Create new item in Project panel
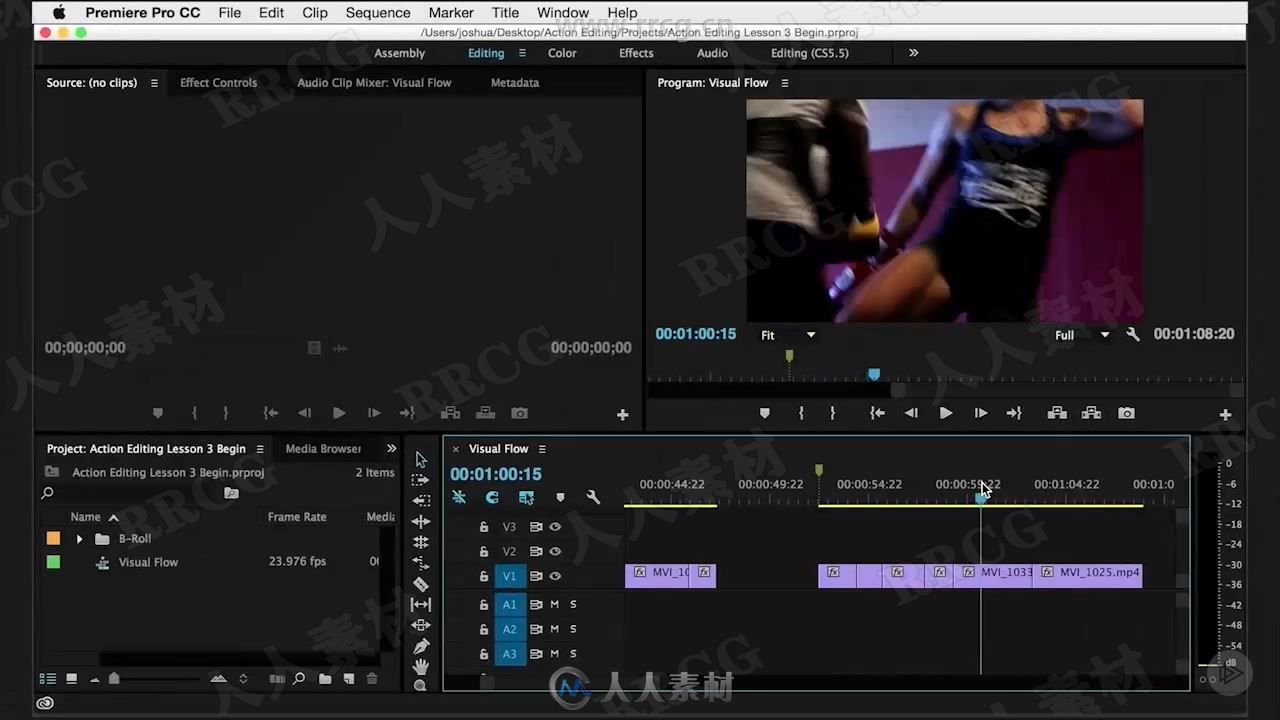Viewport: 1280px width, 720px height. (348, 679)
